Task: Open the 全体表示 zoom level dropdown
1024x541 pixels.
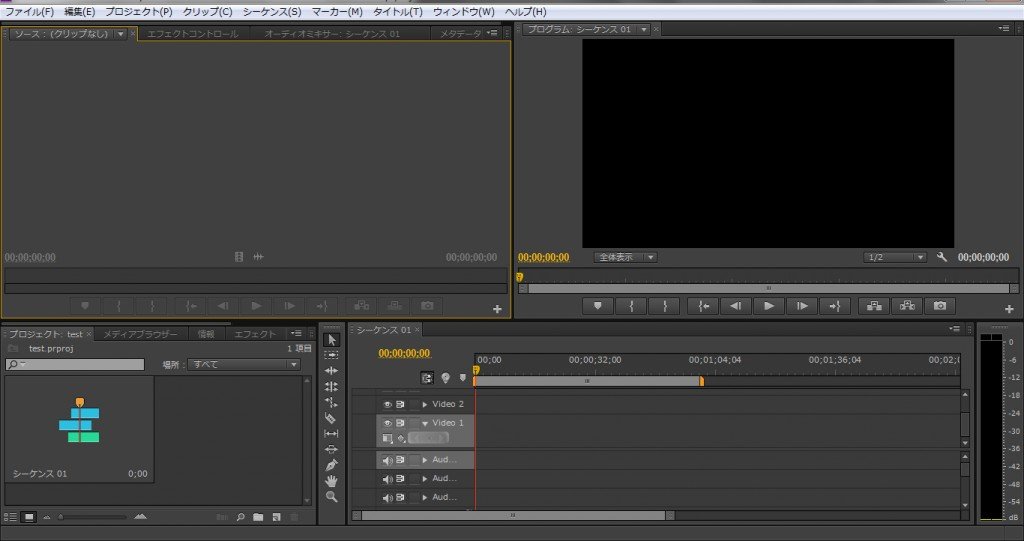Action: pyautogui.click(x=626, y=257)
